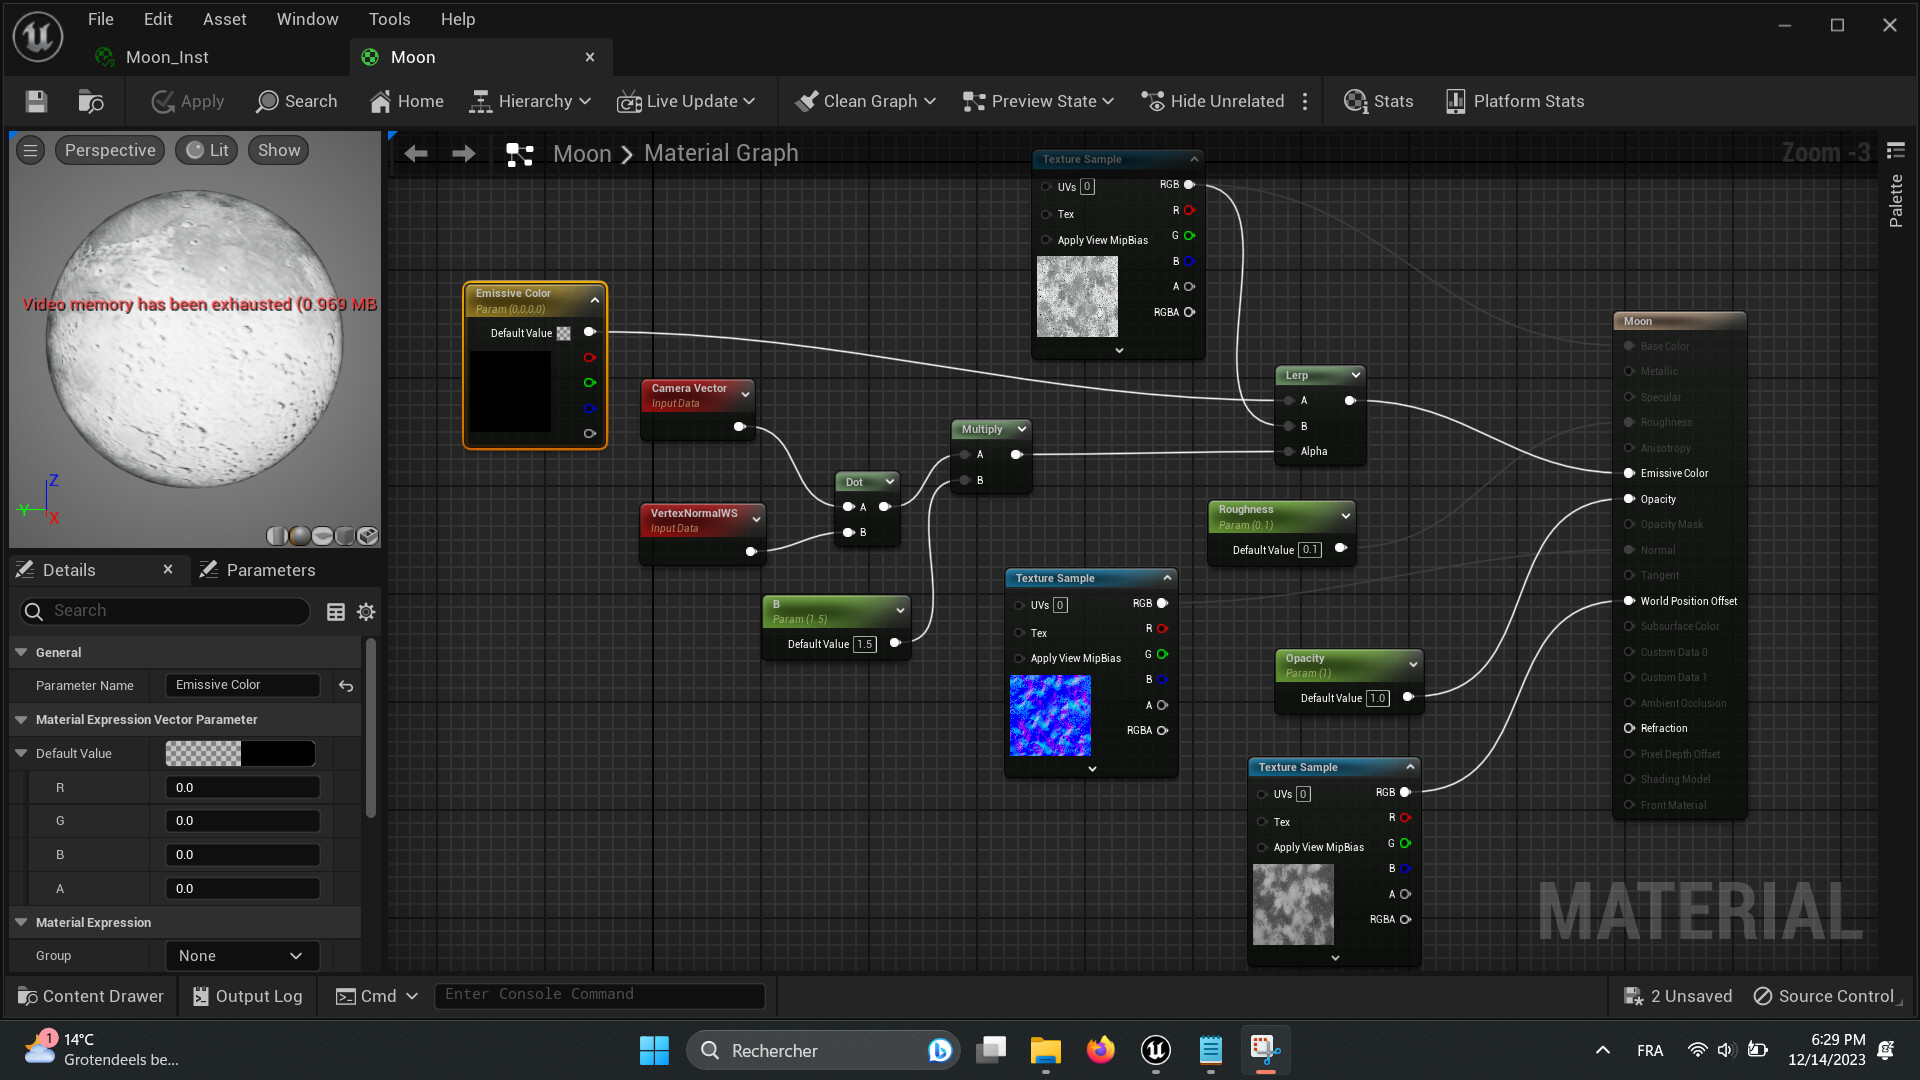Open the Details view settings gear
The image size is (1920, 1080).
[x=366, y=612]
